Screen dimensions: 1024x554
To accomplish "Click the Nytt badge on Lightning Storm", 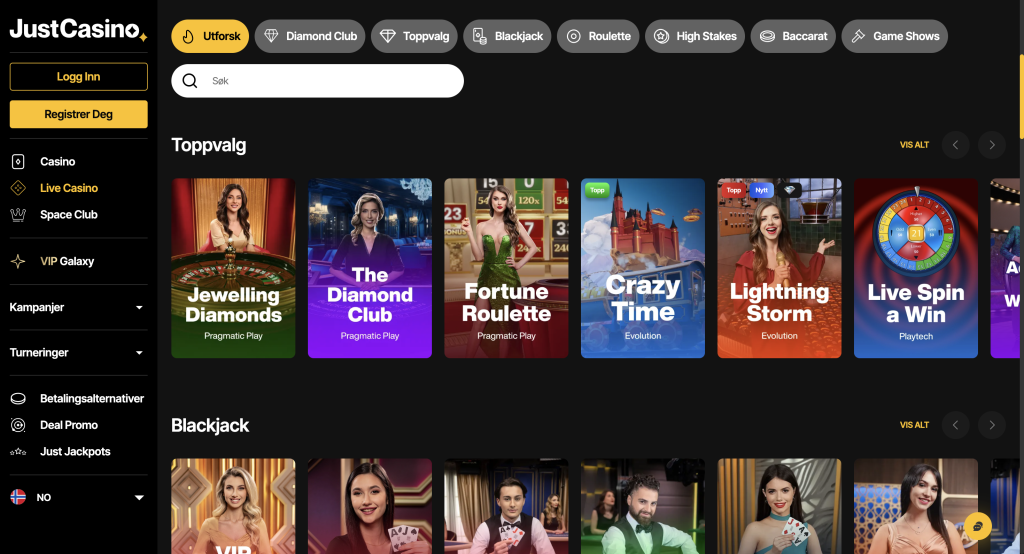I will (761, 190).
